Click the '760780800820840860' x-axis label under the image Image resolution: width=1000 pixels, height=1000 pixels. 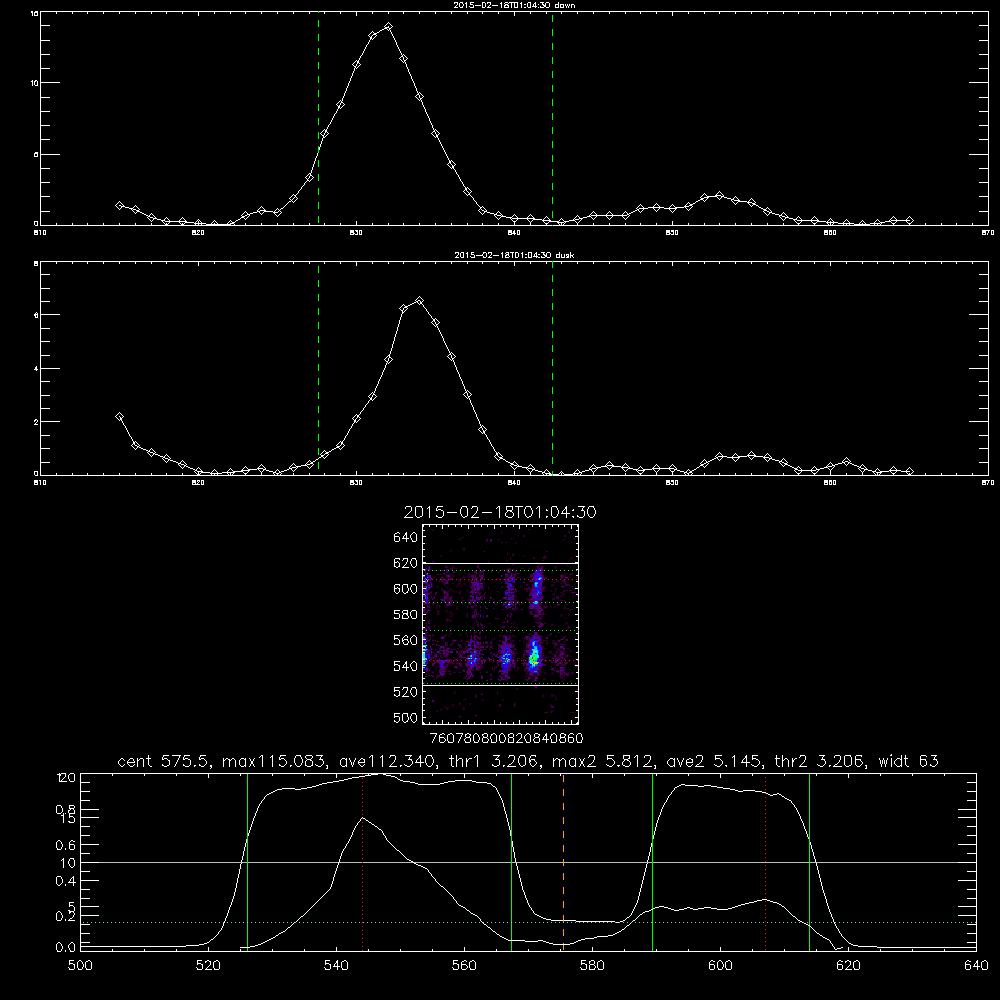(x=507, y=739)
